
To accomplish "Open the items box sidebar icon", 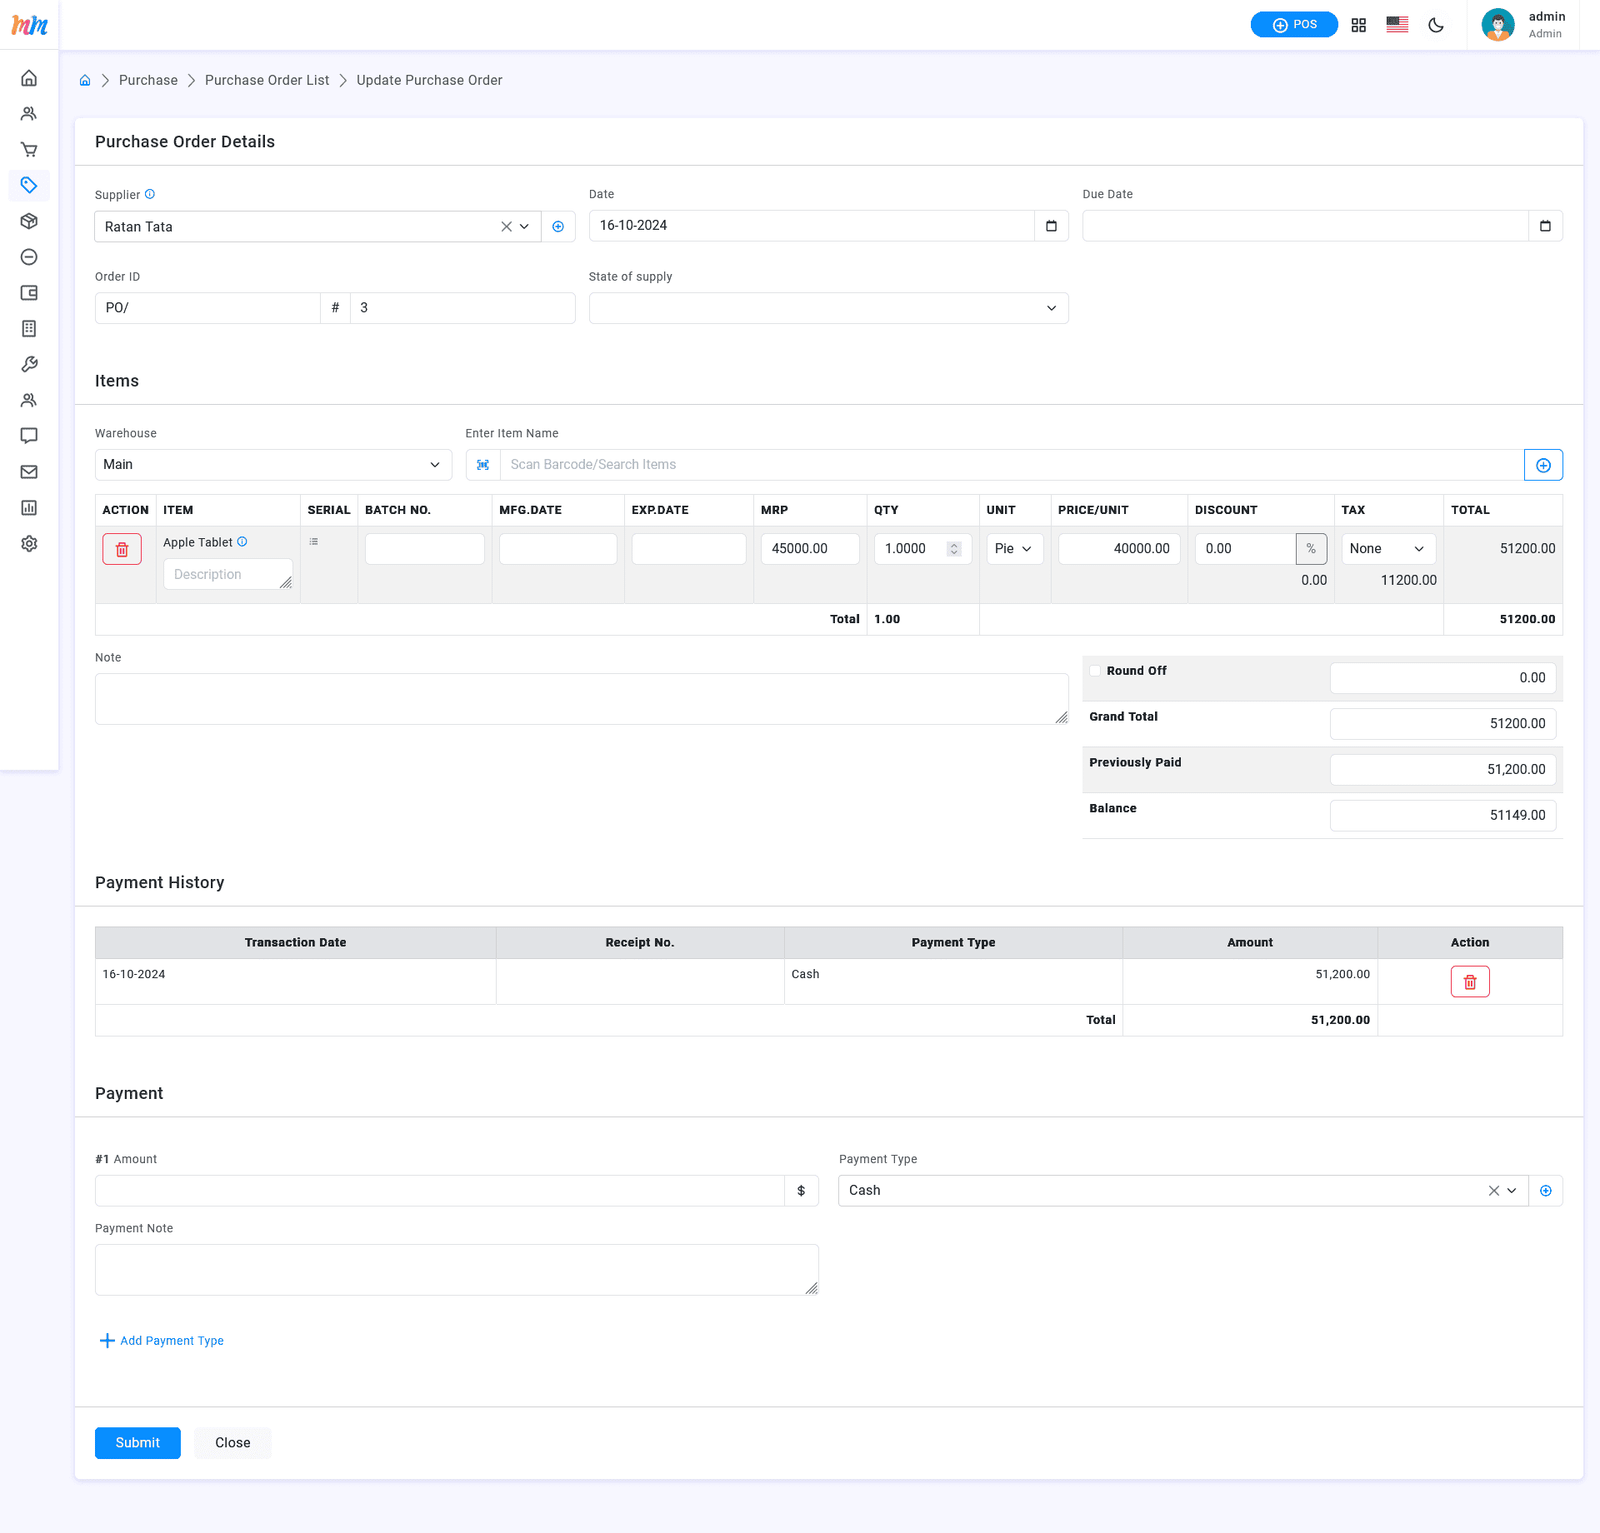I will 29,221.
